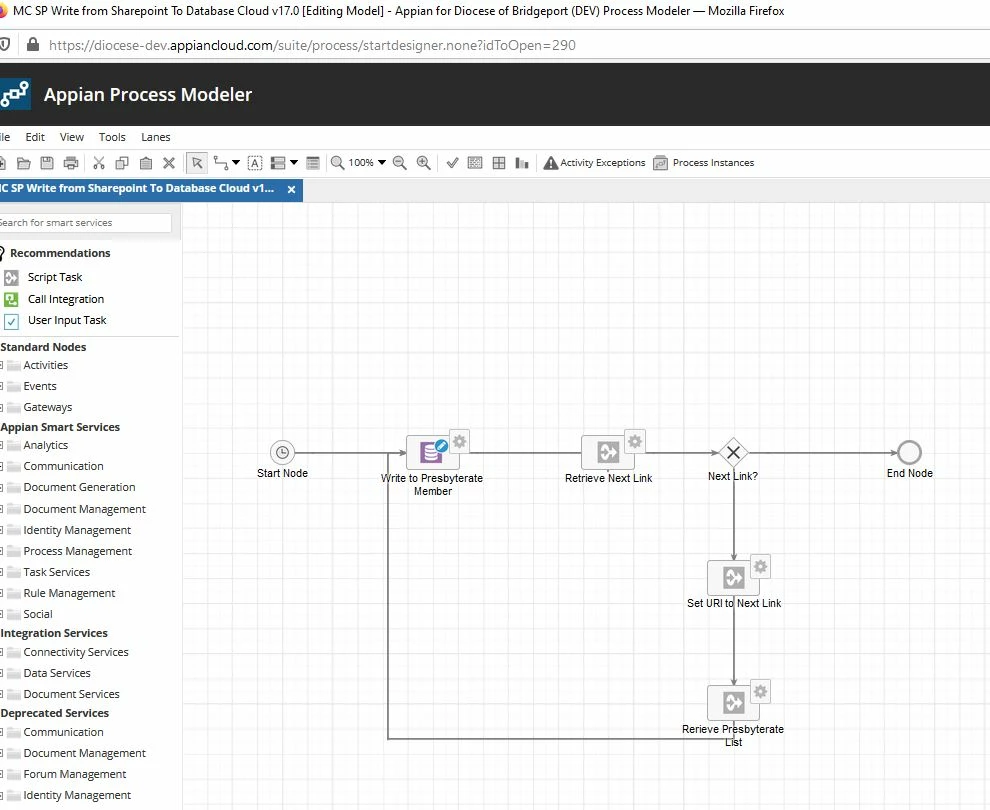990x810 pixels.
Task: Click gear badge on Retrieve Next Link node
Action: point(635,441)
